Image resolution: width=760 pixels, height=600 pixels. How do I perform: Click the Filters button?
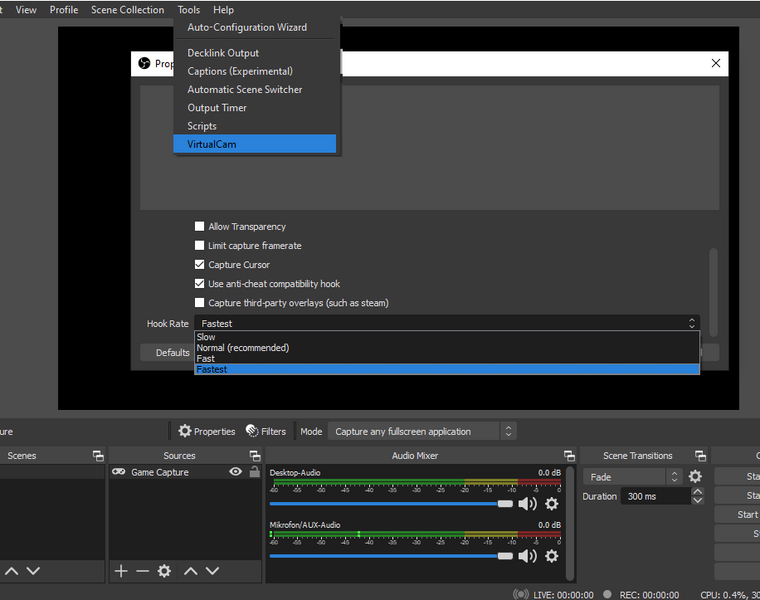click(266, 432)
